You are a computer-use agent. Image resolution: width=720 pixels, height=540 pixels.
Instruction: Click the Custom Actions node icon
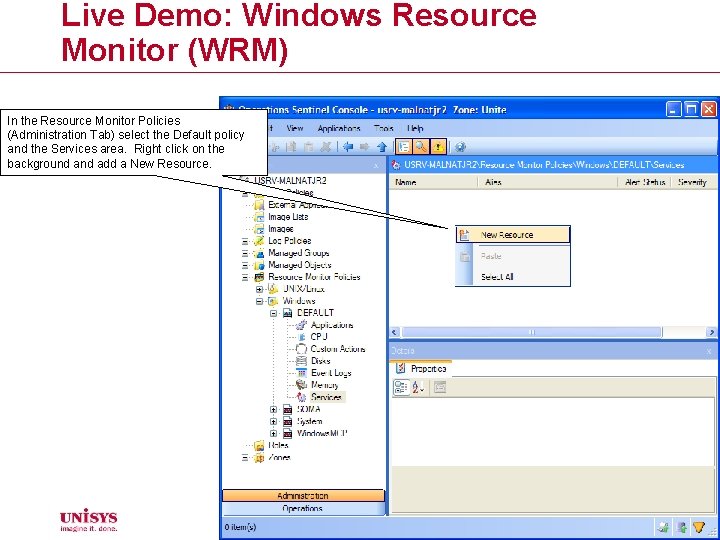[x=301, y=349]
